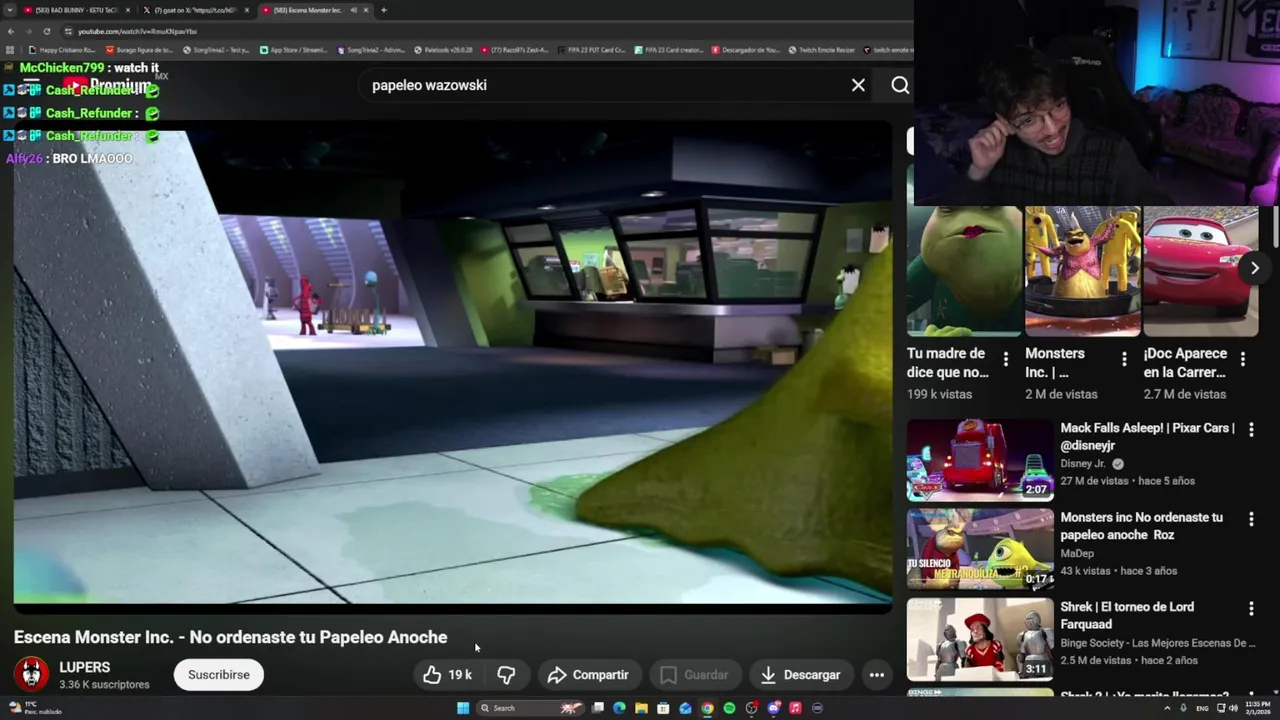This screenshot has width=1280, height=720.
Task: Expand browser tab search dropdown
Action: point(10,10)
